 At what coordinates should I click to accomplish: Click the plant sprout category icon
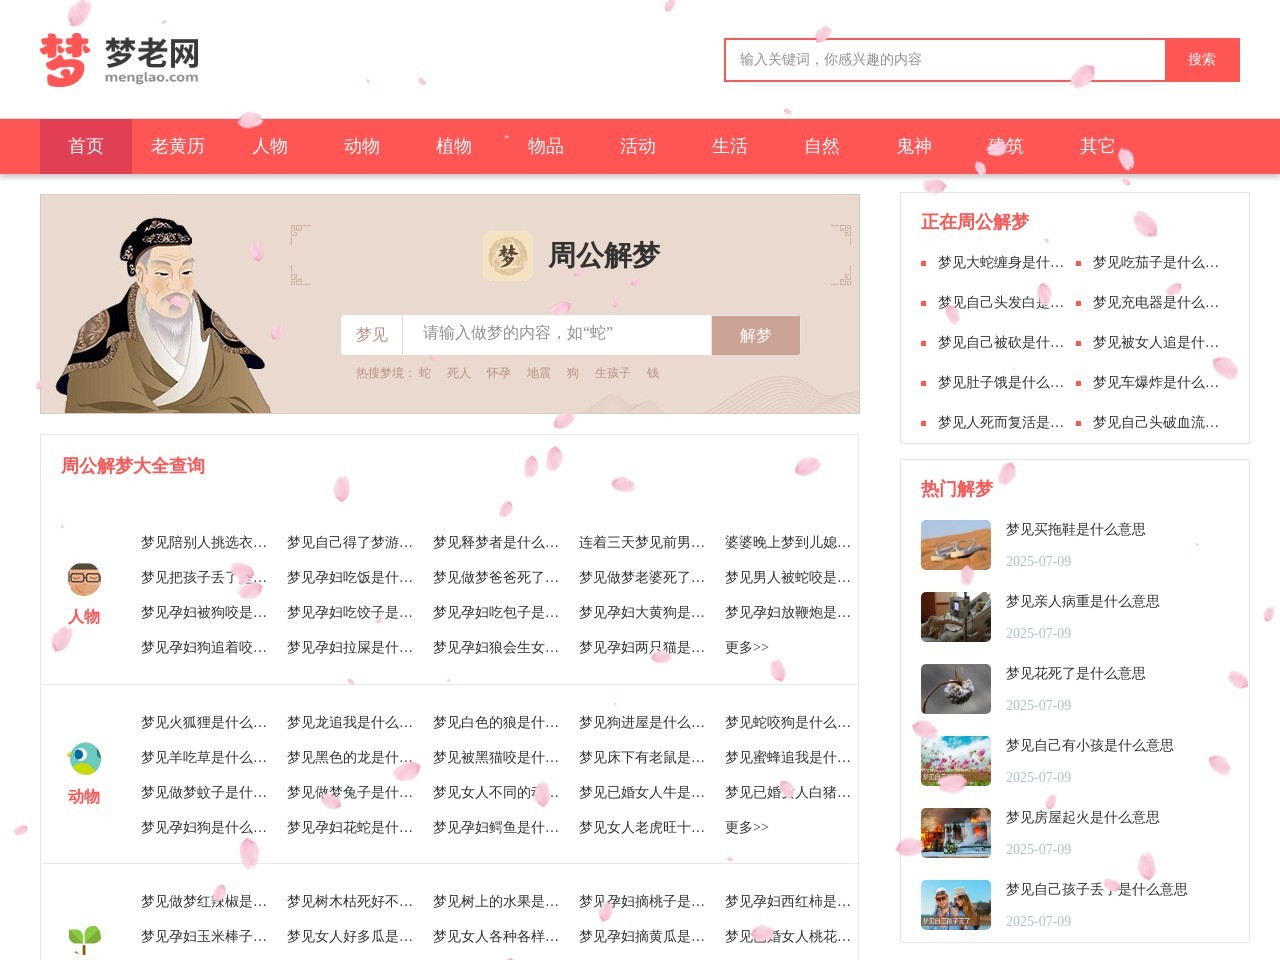pyautogui.click(x=84, y=939)
